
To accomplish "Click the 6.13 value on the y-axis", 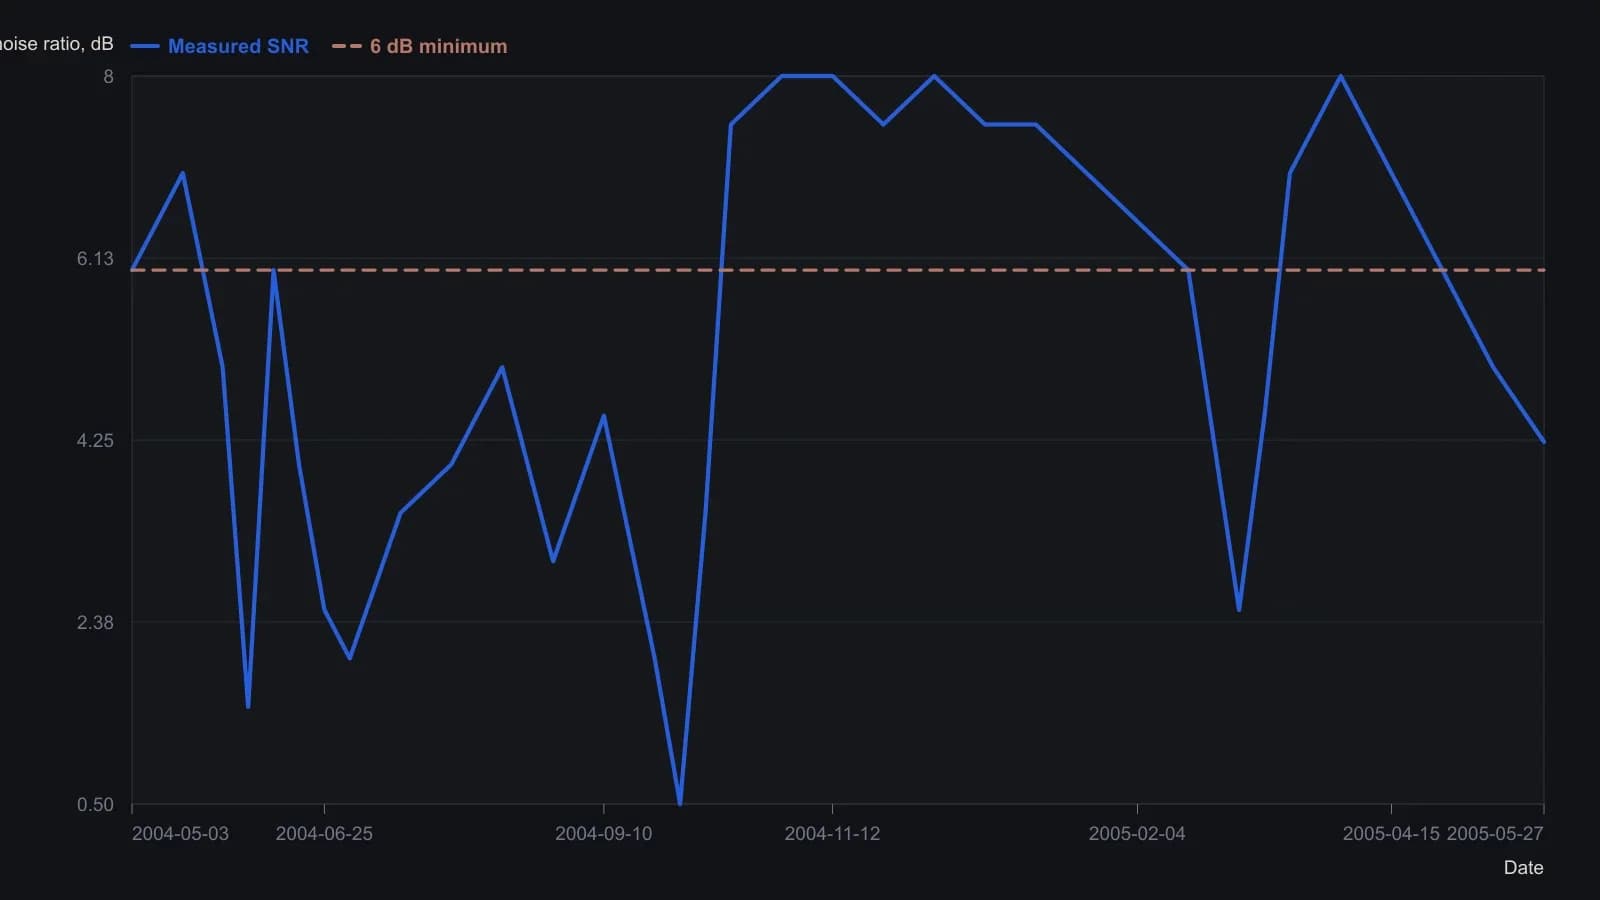I will click(95, 259).
